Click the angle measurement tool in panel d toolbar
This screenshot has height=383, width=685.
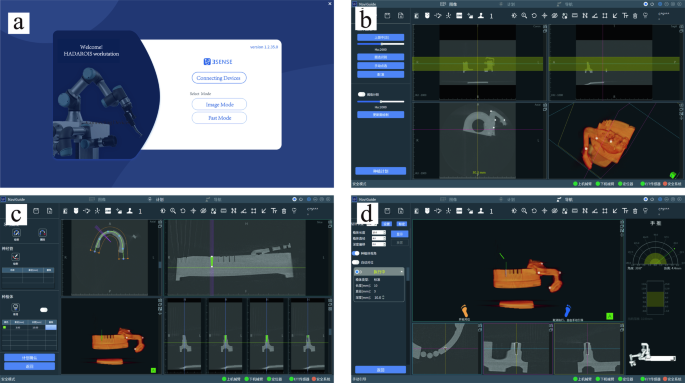pos(595,211)
